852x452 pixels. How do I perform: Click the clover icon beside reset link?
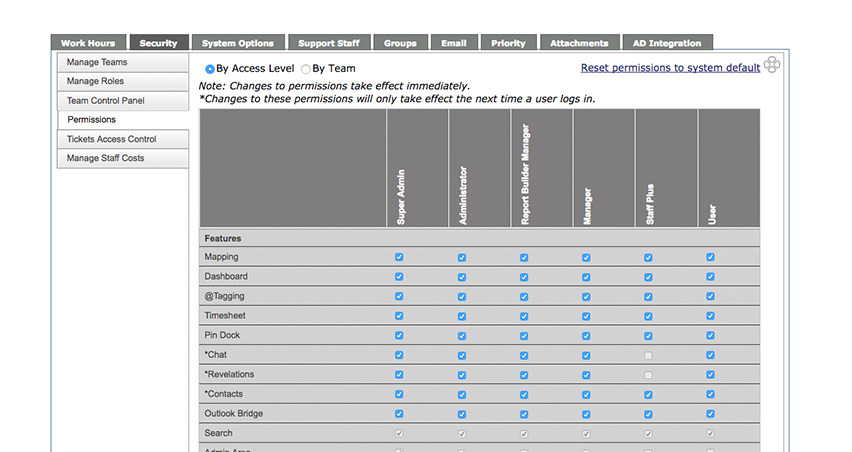772,65
